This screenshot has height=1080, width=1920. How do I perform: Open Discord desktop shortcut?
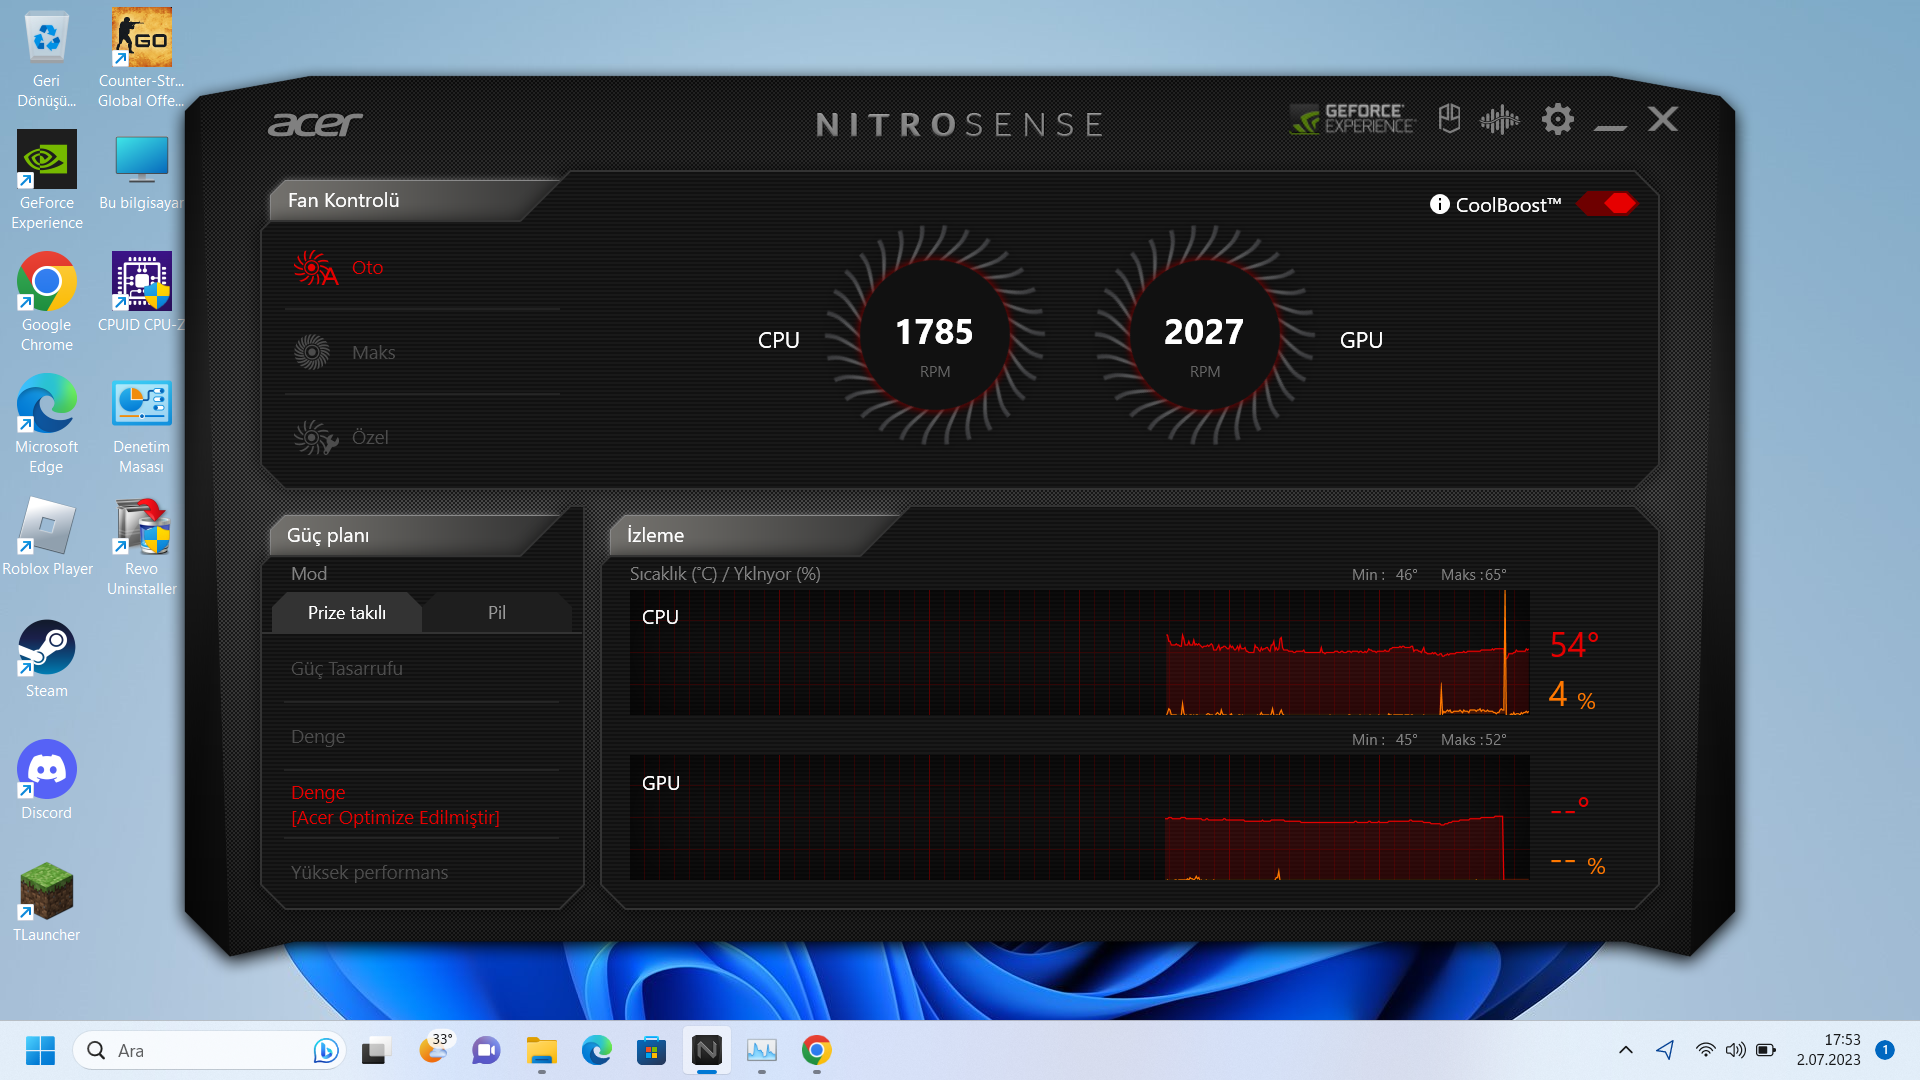point(46,781)
